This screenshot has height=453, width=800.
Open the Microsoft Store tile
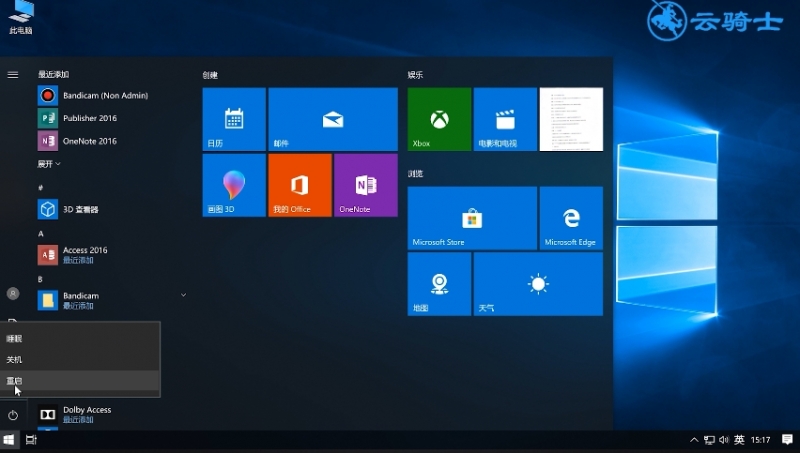tap(472, 218)
